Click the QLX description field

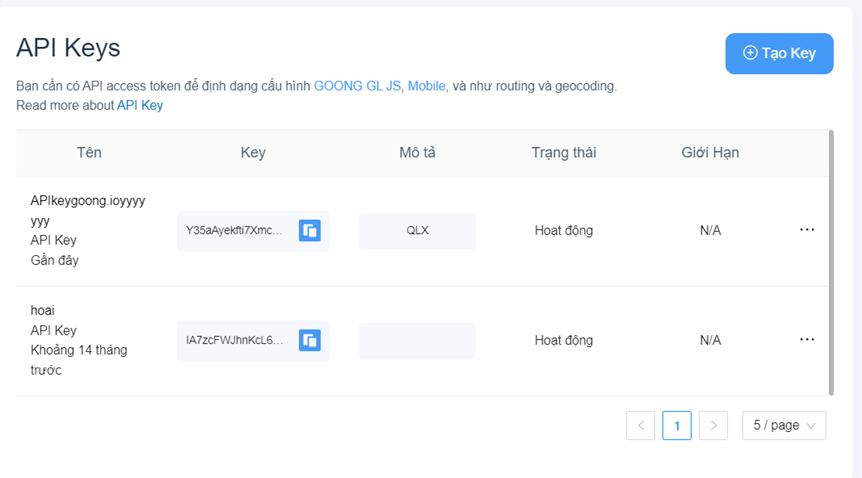pos(417,230)
